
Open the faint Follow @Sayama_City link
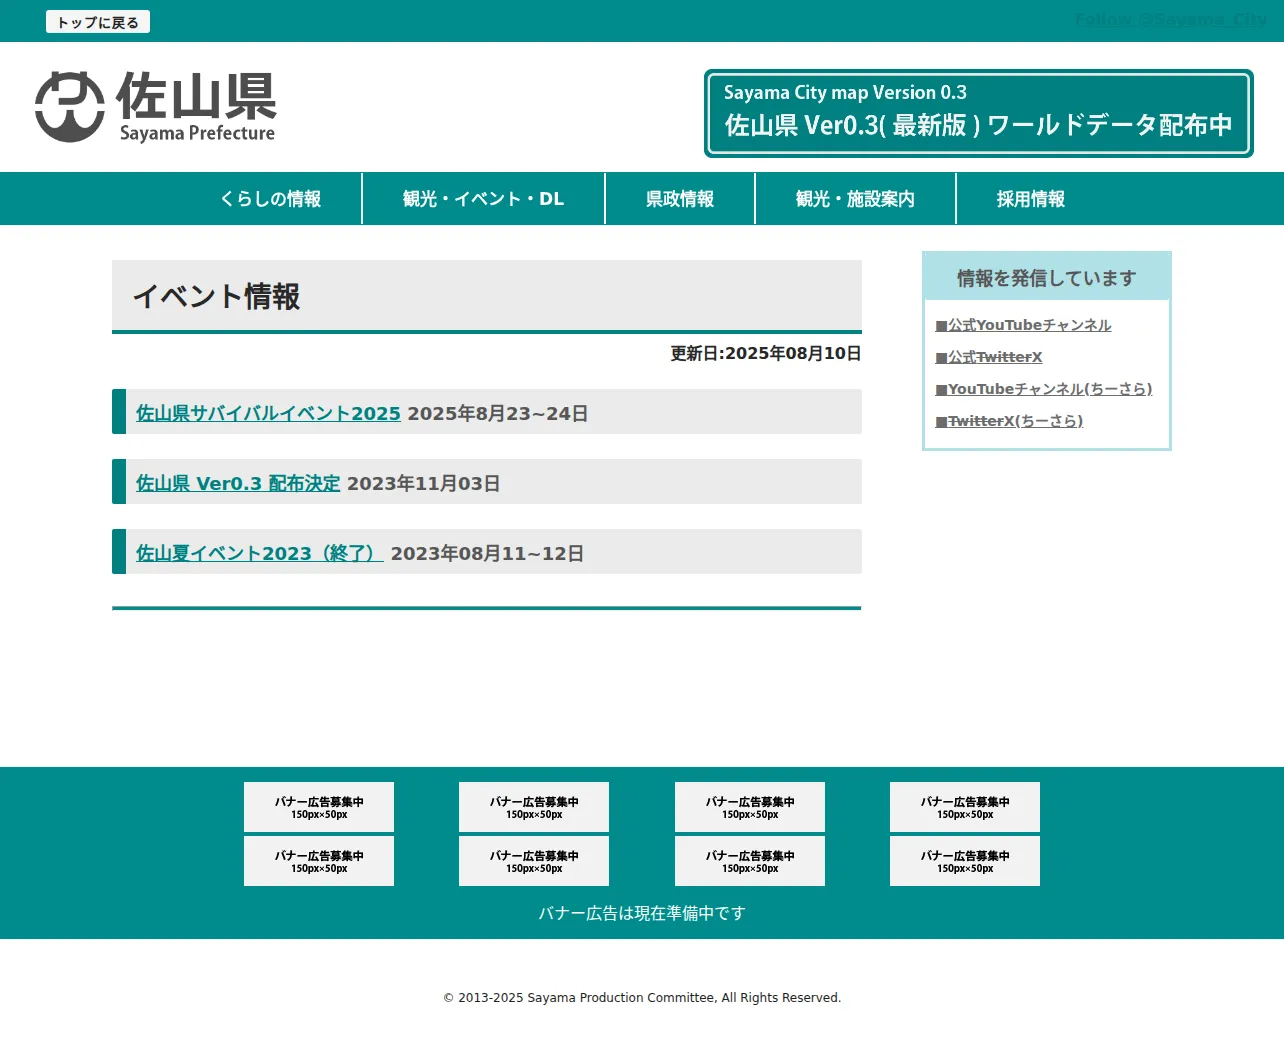pos(1170,19)
